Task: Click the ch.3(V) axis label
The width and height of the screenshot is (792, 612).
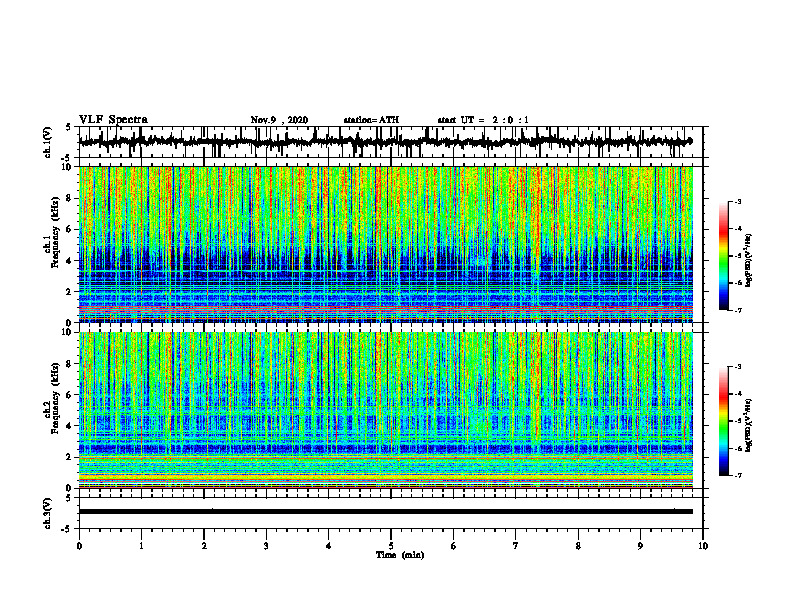Action: [x=48, y=514]
